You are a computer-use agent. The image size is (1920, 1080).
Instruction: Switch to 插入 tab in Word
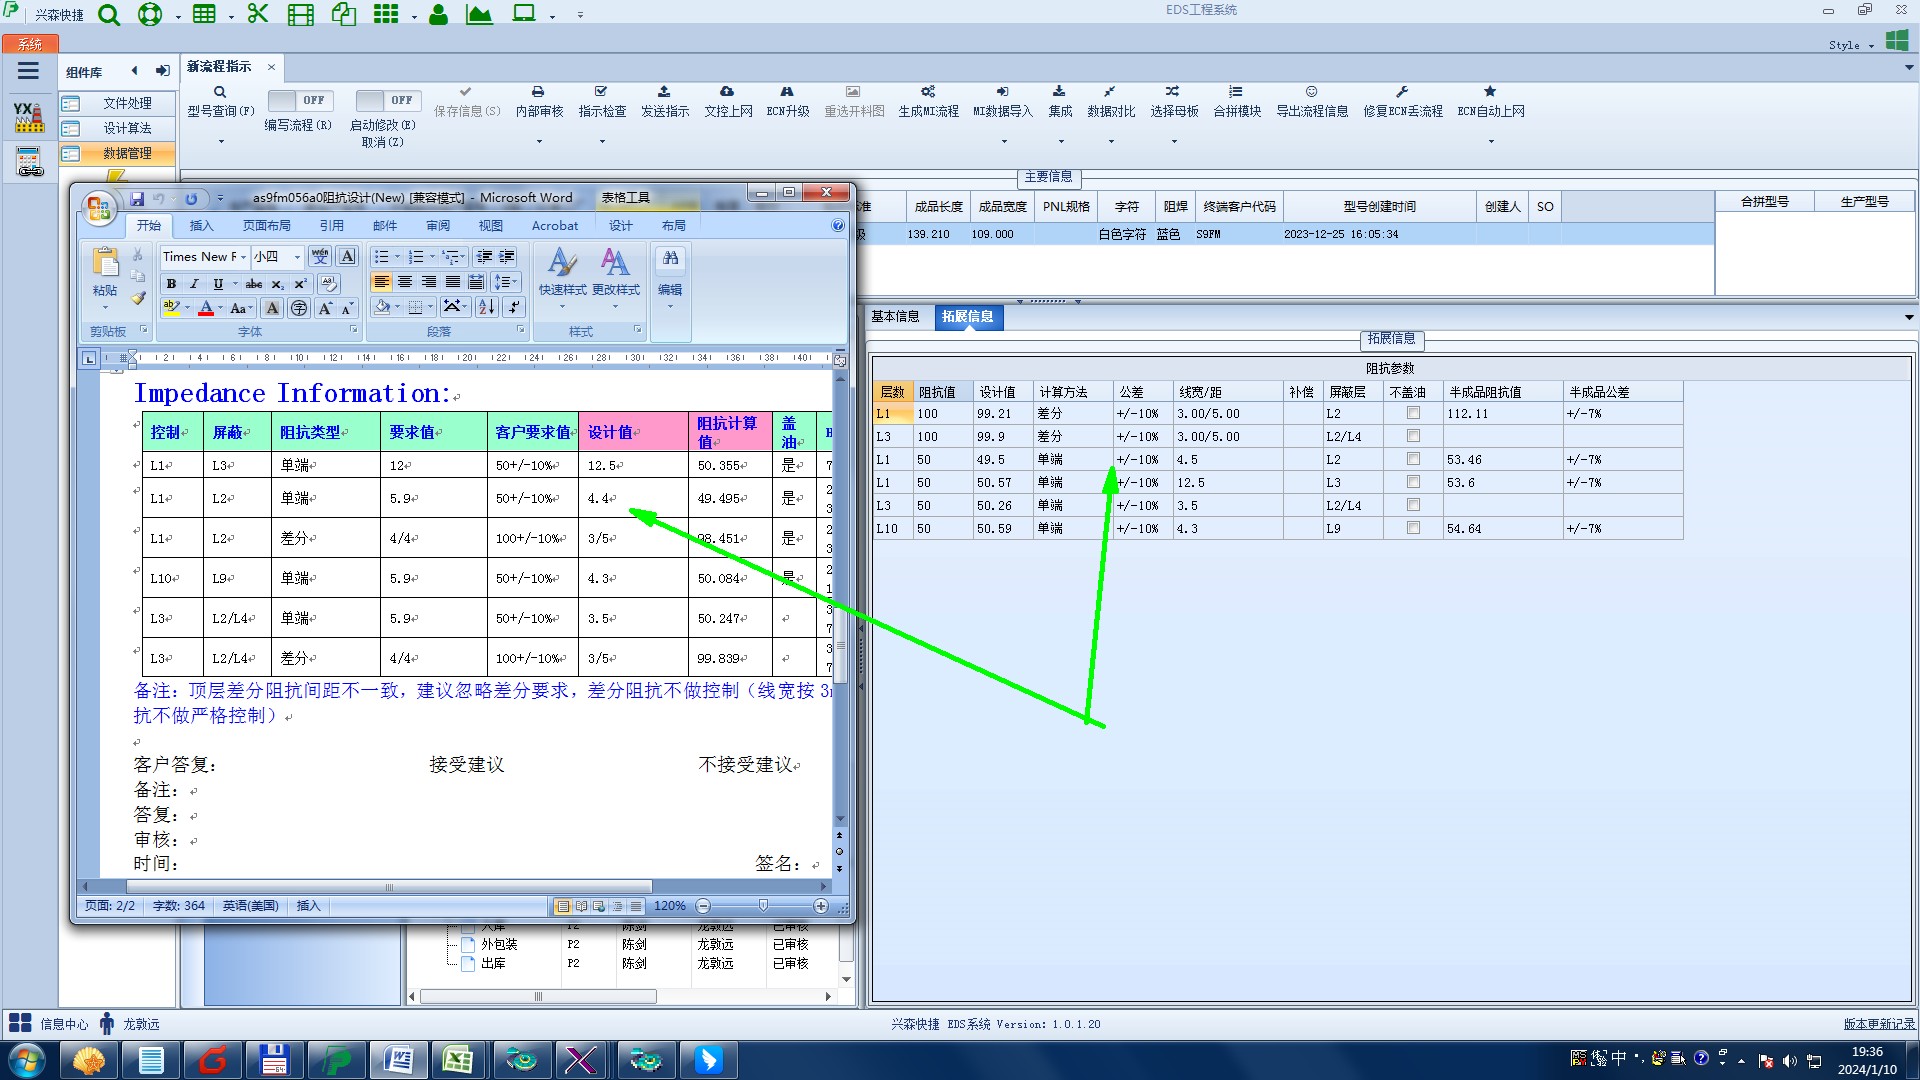201,226
